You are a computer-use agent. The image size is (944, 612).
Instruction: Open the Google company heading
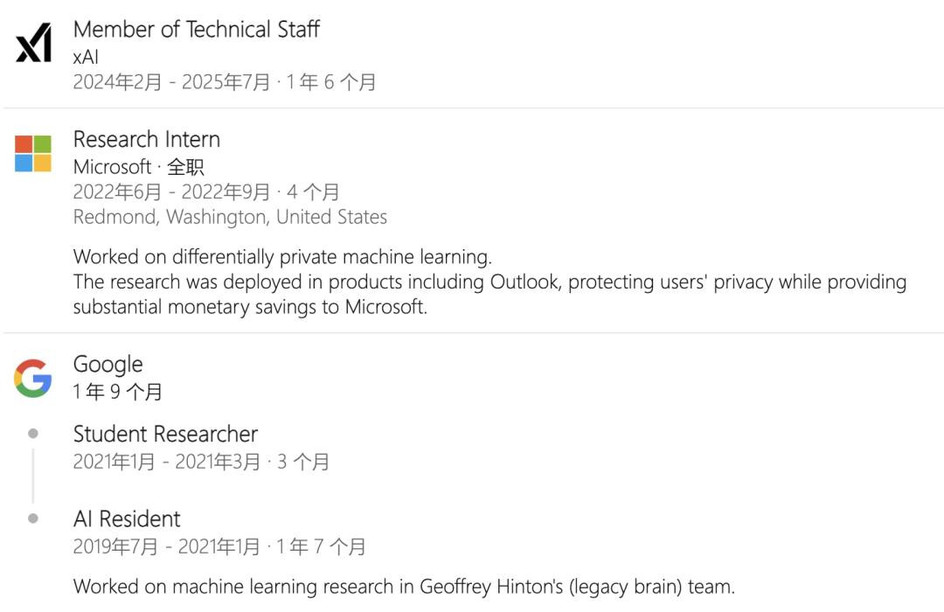108,365
